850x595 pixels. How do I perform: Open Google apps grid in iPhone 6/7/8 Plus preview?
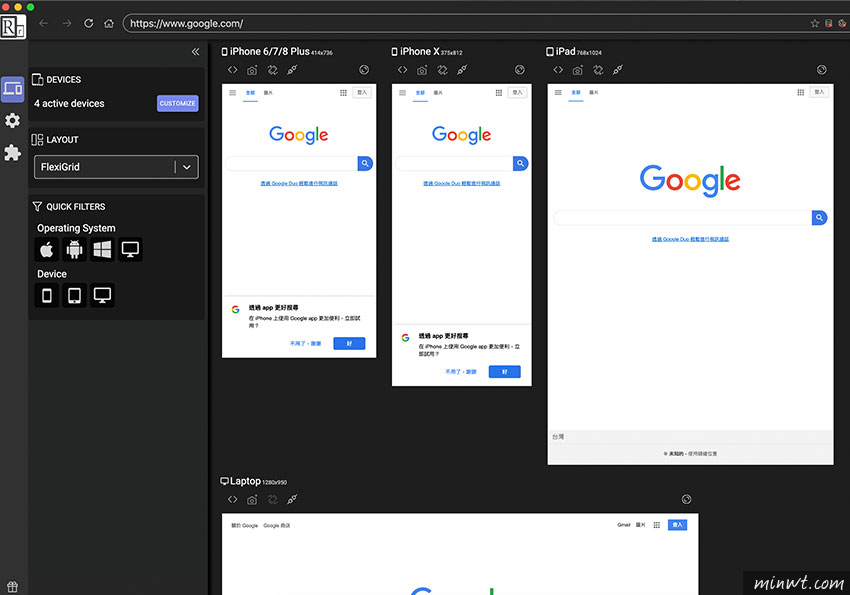coord(343,93)
